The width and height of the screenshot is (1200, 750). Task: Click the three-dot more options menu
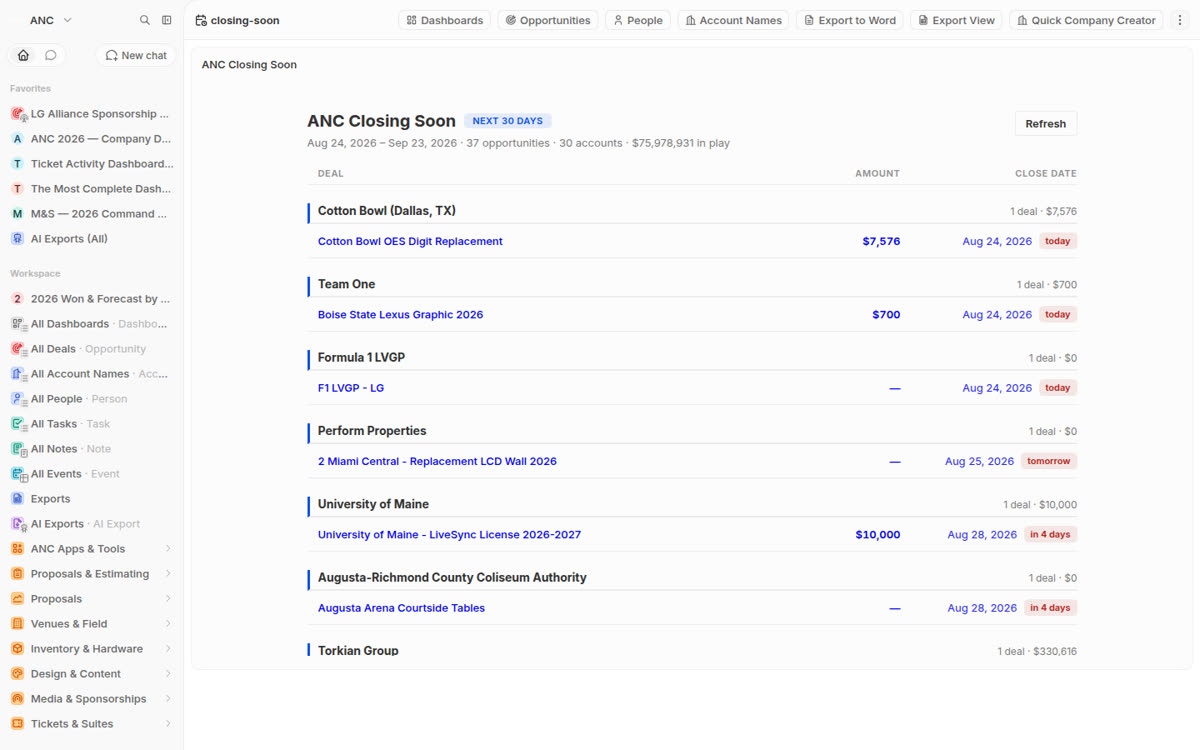[x=1180, y=20]
